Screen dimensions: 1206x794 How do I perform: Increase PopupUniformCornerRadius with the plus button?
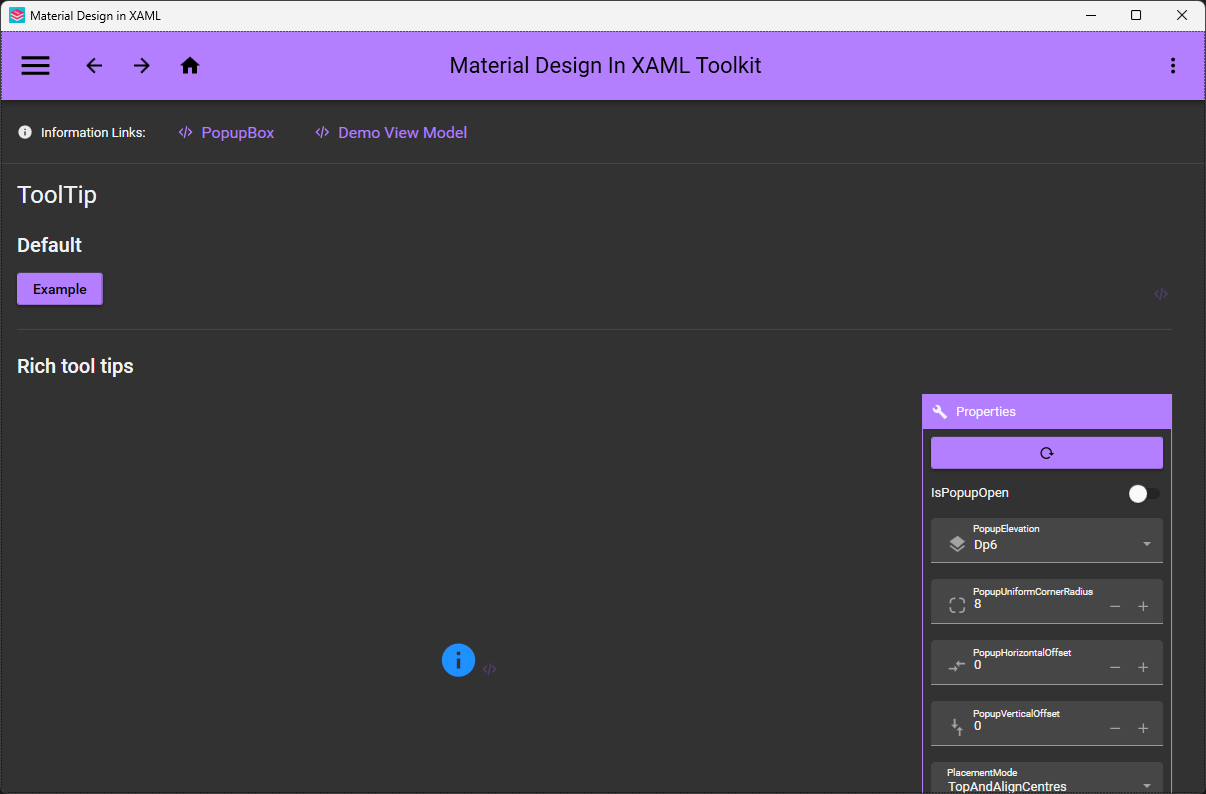tap(1143, 606)
